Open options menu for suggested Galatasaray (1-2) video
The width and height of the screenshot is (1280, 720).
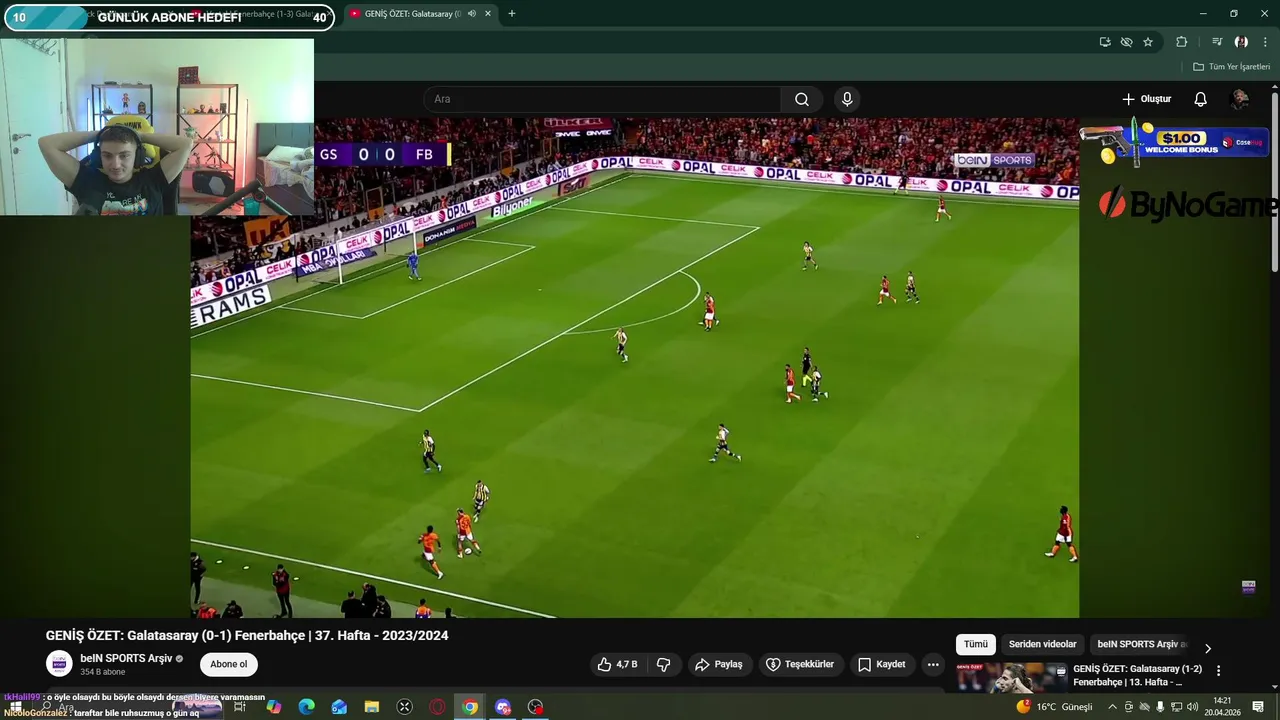[1218, 670]
